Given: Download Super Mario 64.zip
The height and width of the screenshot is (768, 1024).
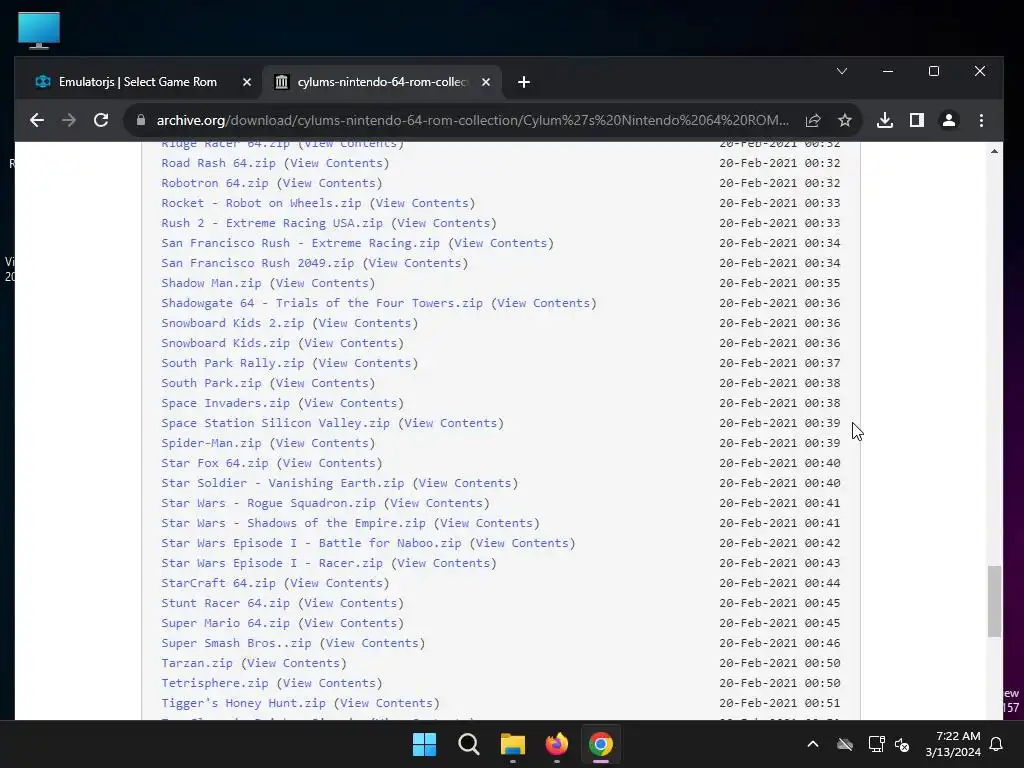Looking at the screenshot, I should tap(225, 623).
